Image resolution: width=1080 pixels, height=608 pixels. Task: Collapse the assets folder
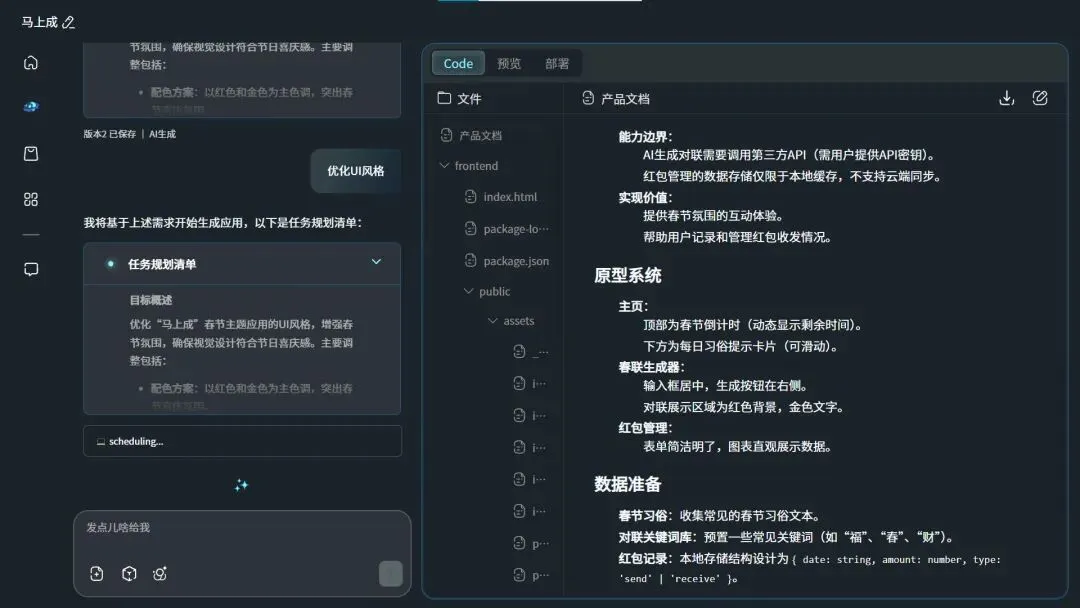492,321
